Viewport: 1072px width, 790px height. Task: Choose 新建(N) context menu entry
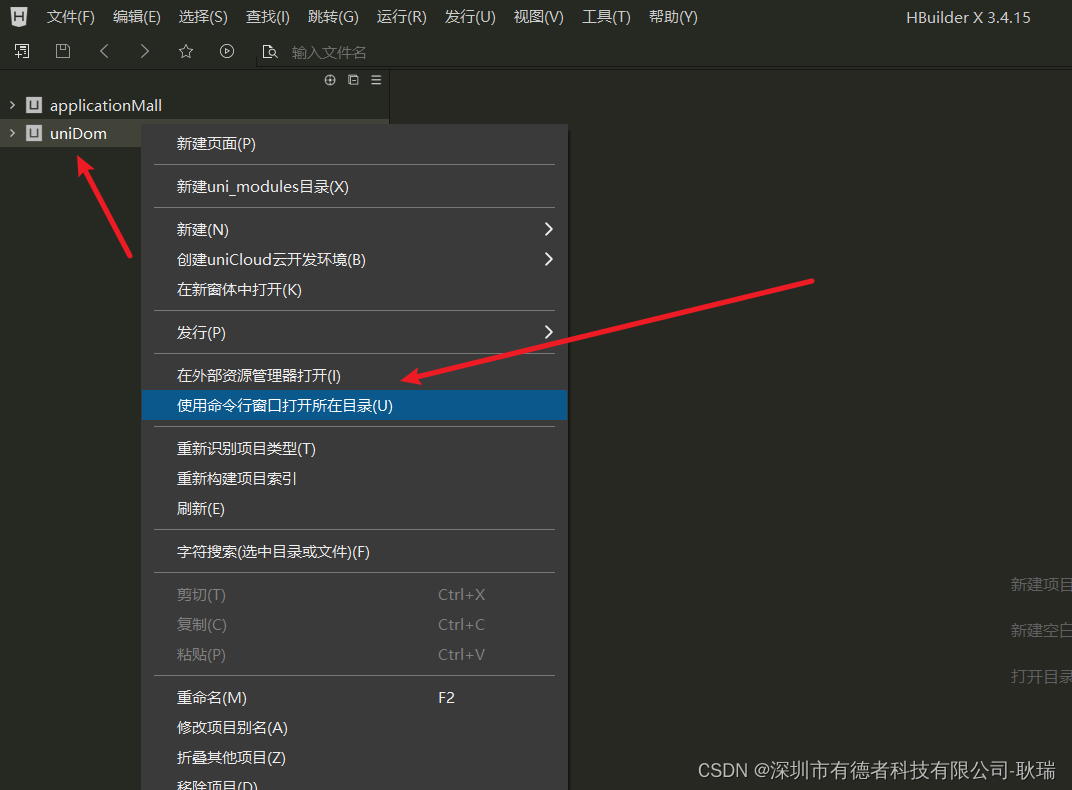point(354,230)
